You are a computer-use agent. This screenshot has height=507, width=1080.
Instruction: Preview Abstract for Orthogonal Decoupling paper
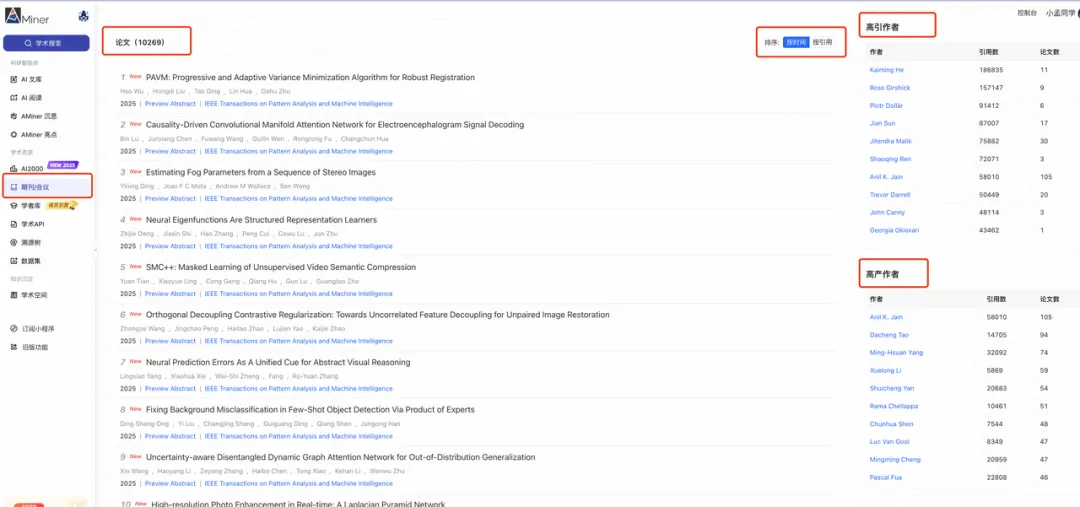tap(170, 342)
